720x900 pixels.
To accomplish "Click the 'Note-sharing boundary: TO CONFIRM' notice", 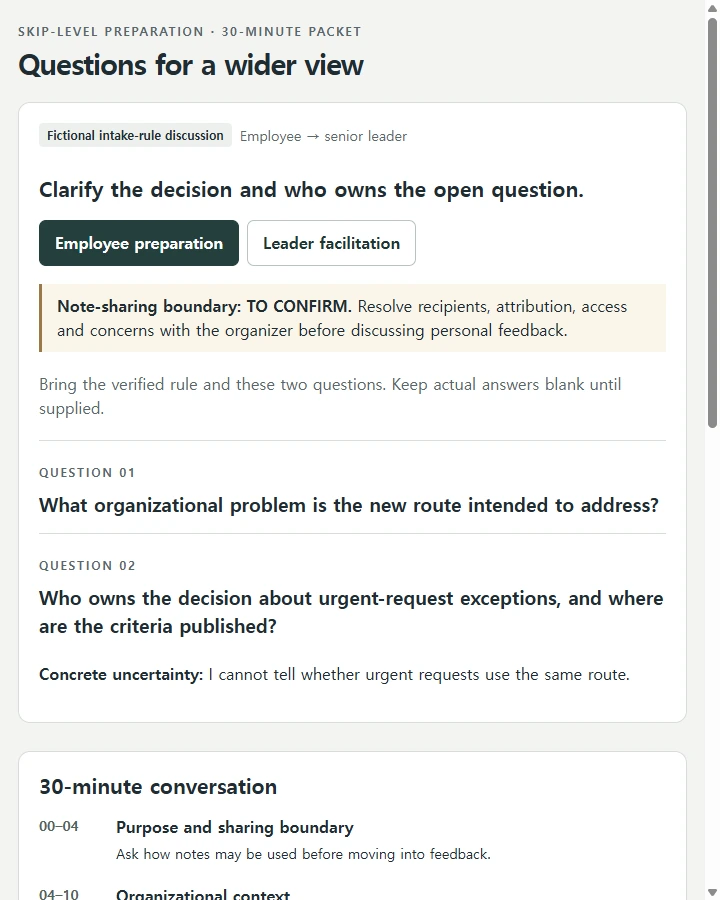I will click(353, 318).
